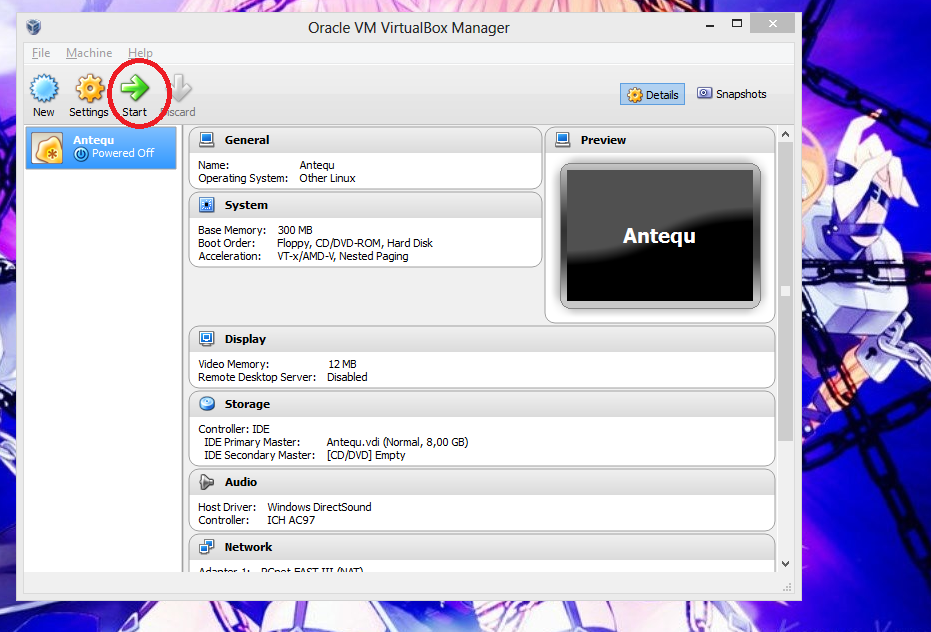Start the VM with the green arrow
Viewport: 931px width, 632px height.
tap(135, 88)
